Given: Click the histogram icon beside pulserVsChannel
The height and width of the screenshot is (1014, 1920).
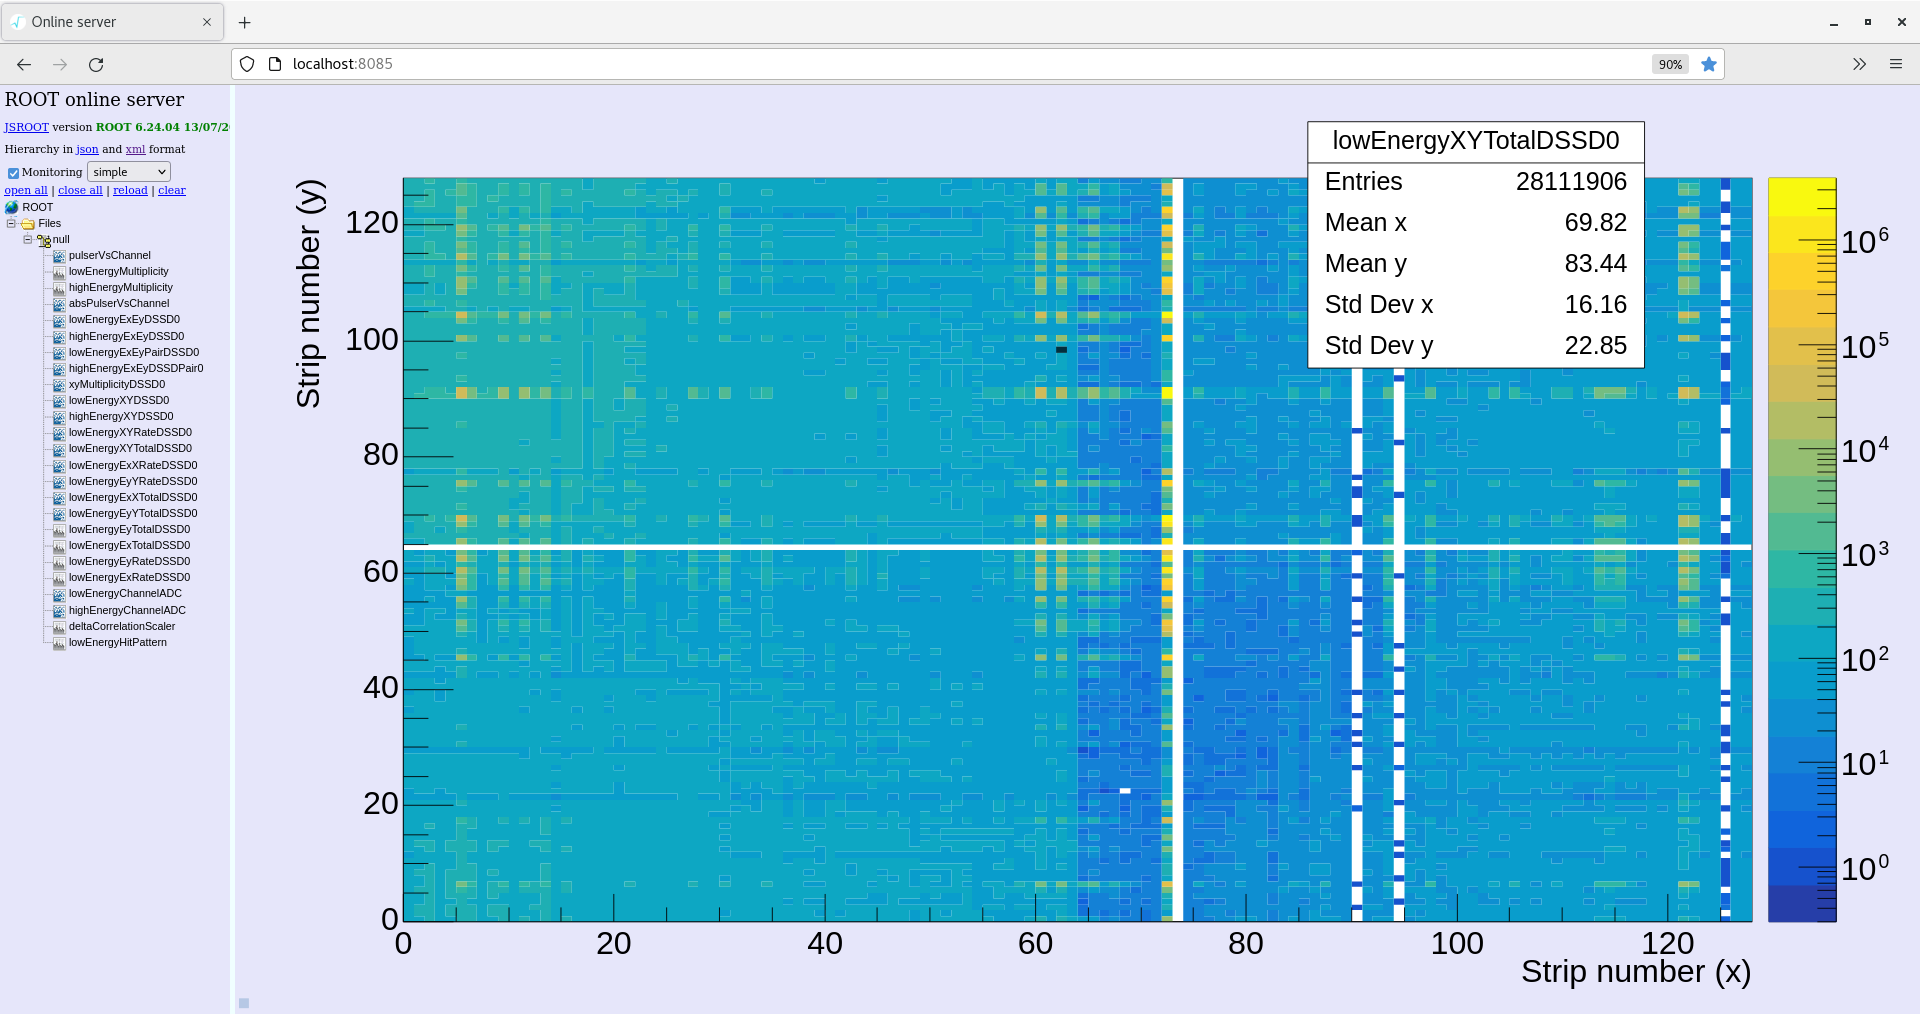Looking at the screenshot, I should [59, 256].
